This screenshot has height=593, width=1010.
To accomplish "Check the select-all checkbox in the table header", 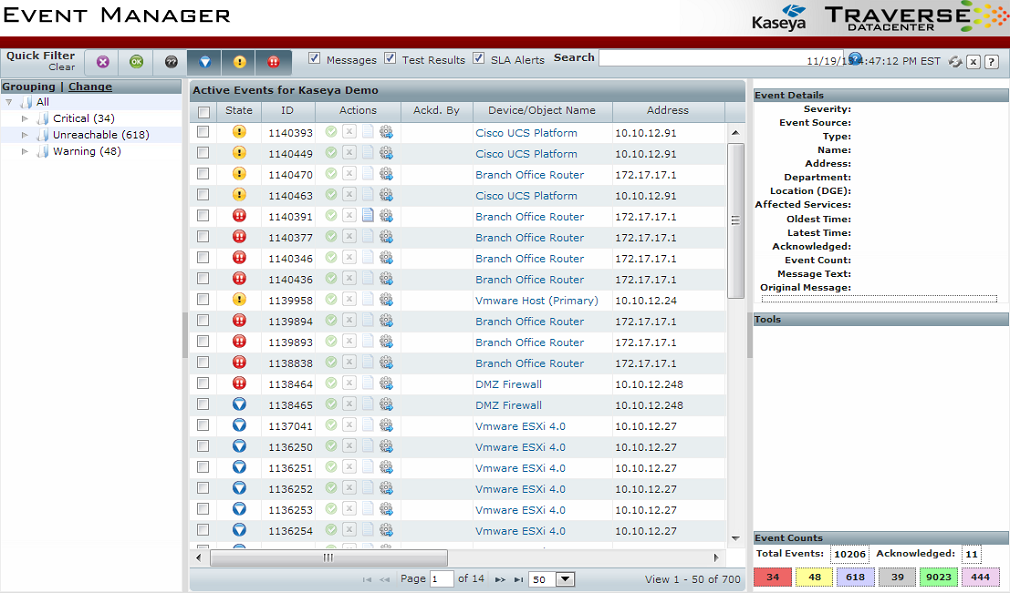I will 204,112.
